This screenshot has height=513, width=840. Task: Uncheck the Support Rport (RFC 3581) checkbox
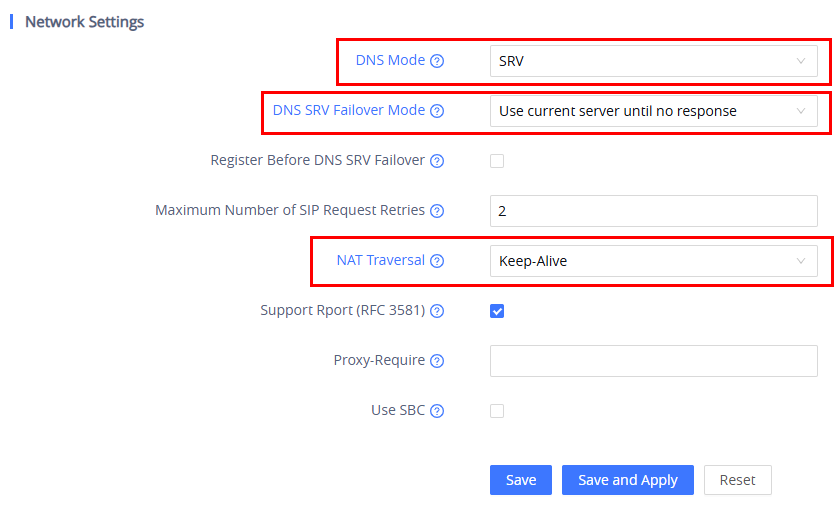click(497, 311)
